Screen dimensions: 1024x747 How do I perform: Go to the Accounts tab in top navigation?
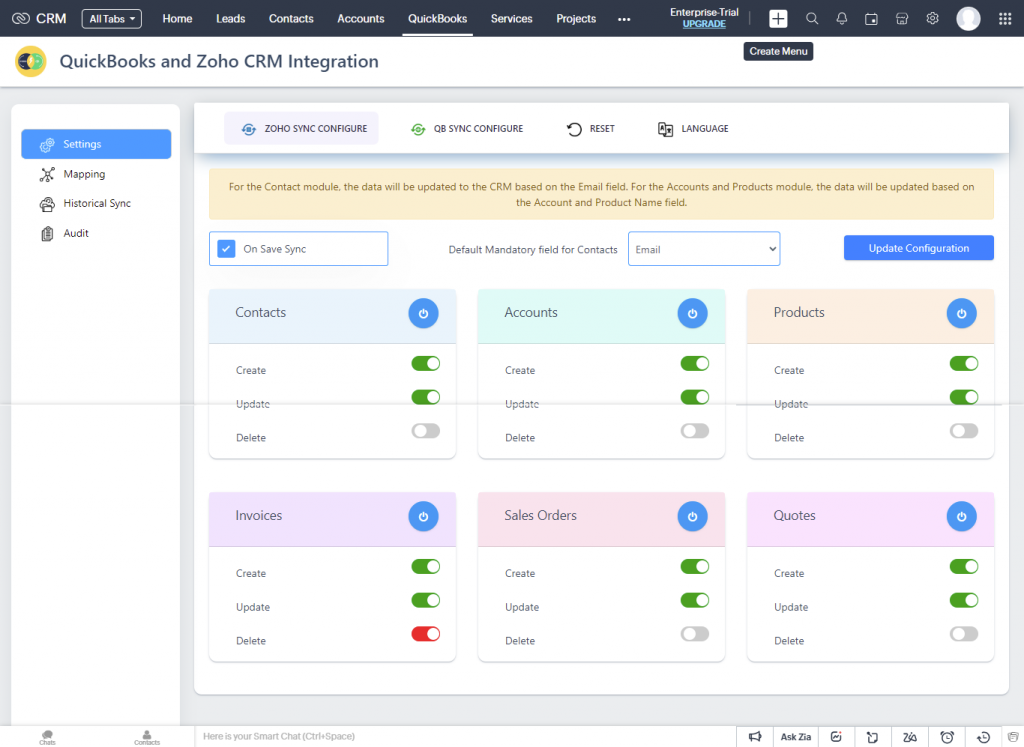[x=360, y=19]
